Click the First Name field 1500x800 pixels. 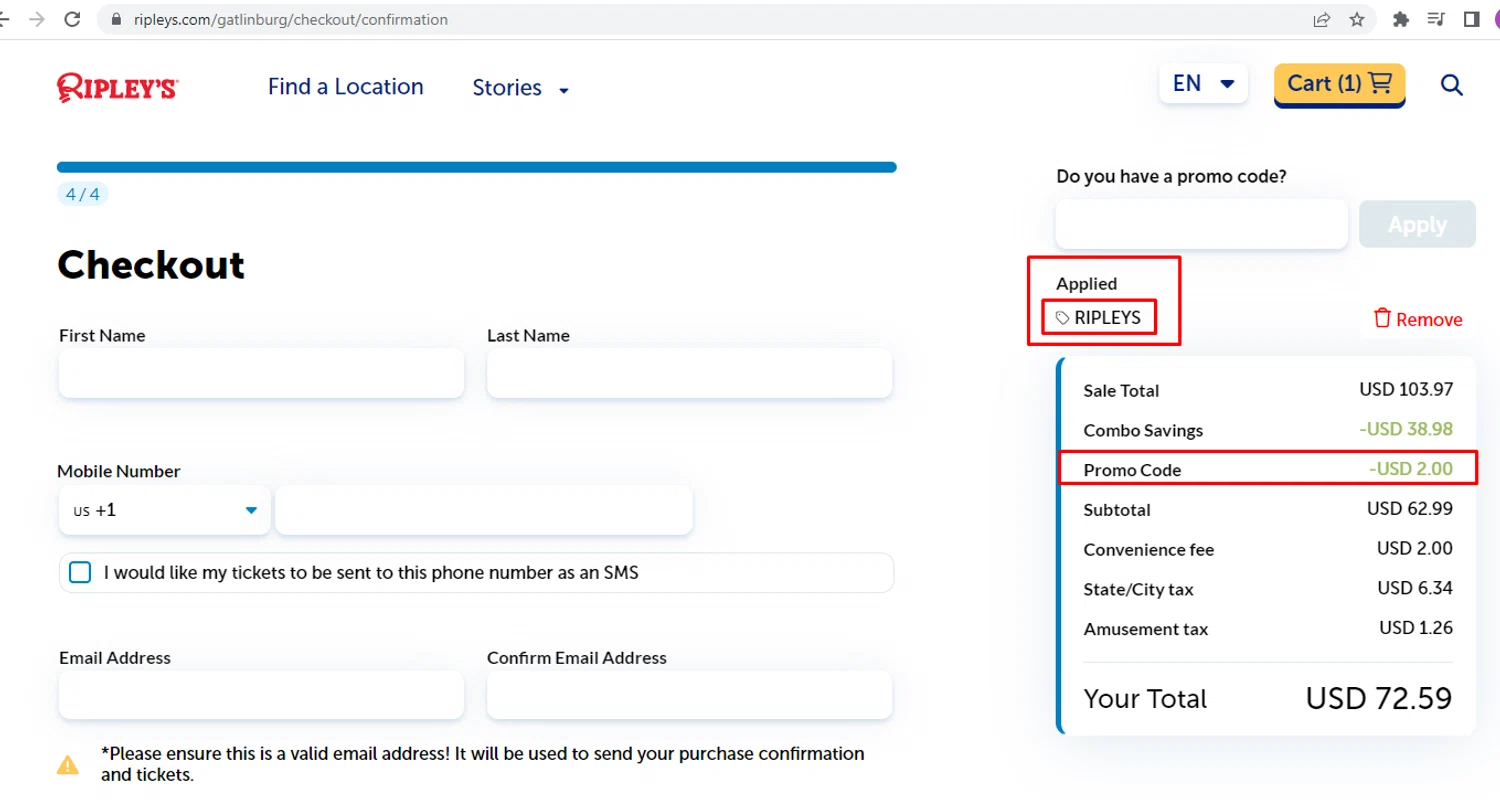[x=261, y=373]
